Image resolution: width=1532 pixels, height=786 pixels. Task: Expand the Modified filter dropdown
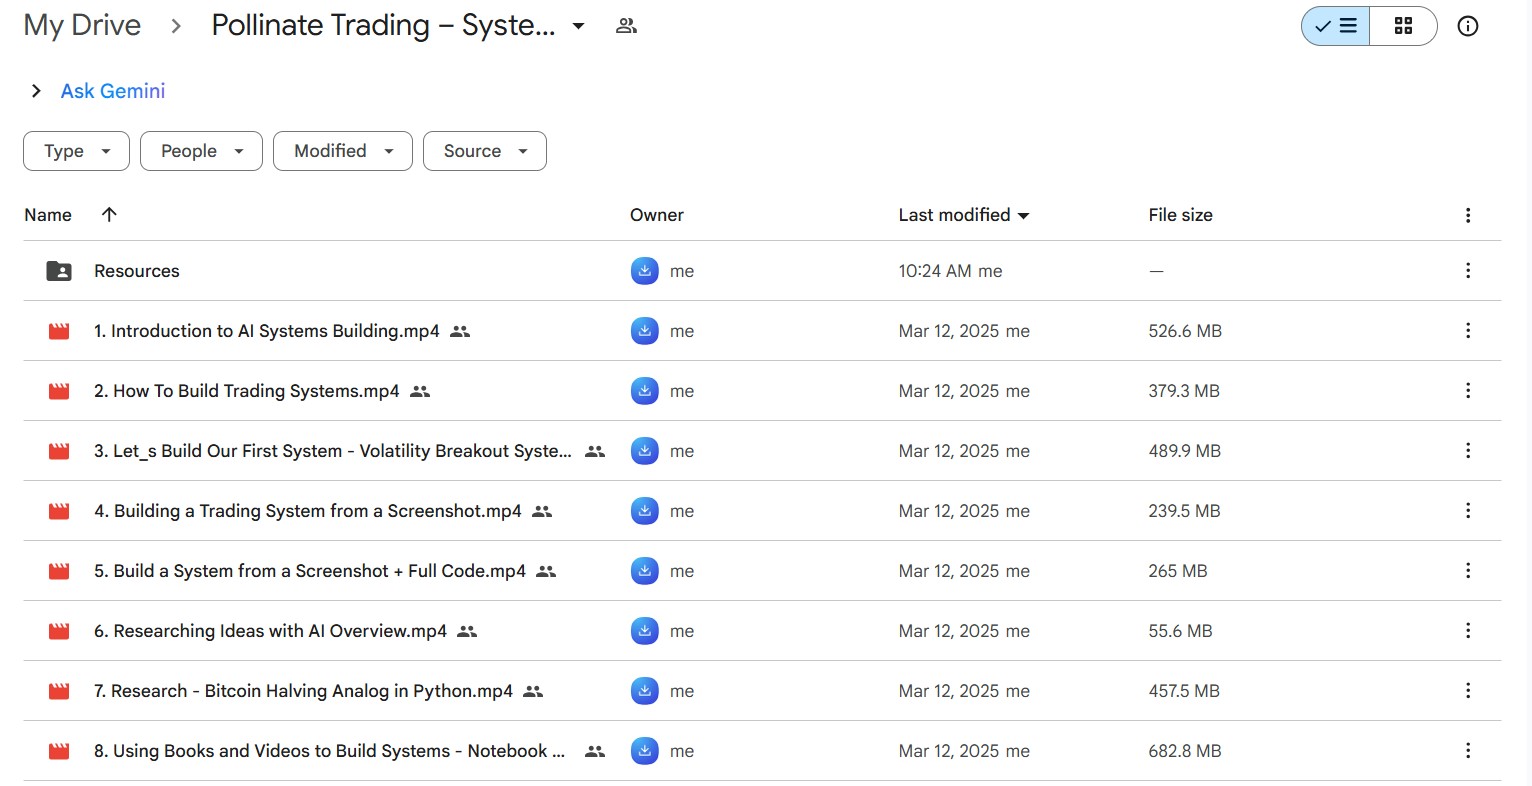(342, 151)
